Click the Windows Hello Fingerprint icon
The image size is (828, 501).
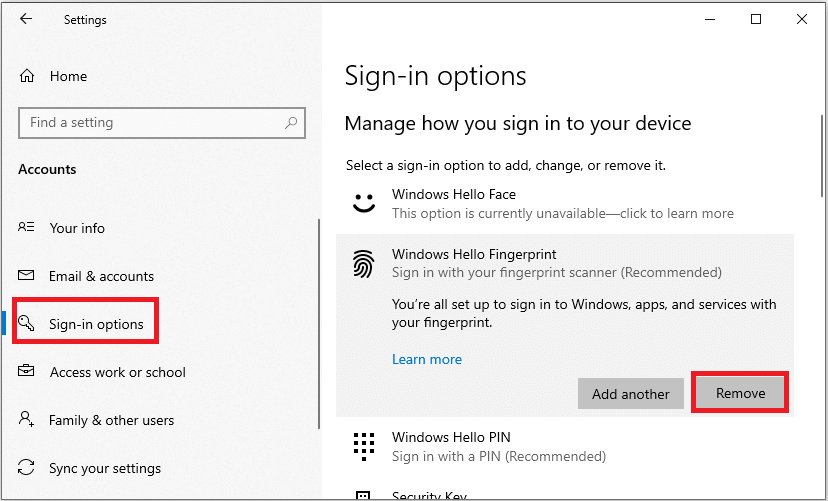(364, 264)
